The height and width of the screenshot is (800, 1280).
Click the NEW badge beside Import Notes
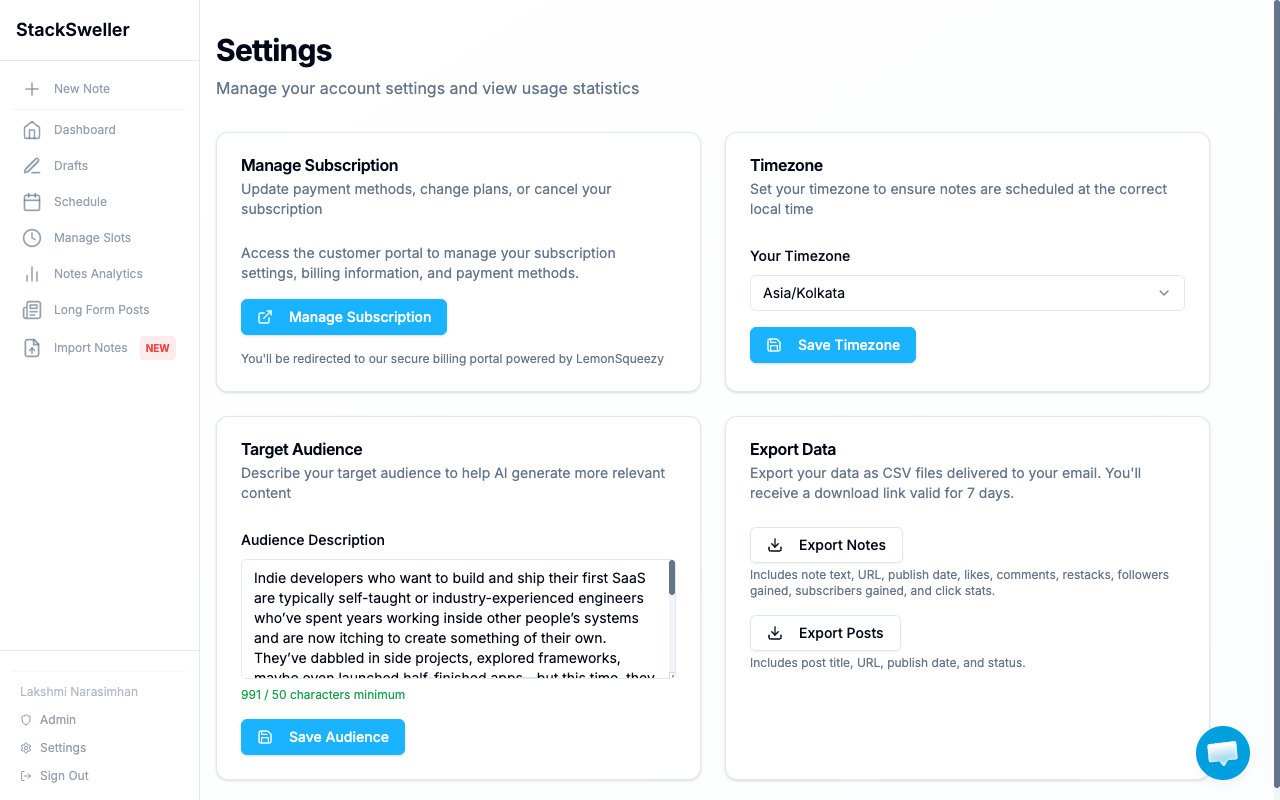click(157, 348)
